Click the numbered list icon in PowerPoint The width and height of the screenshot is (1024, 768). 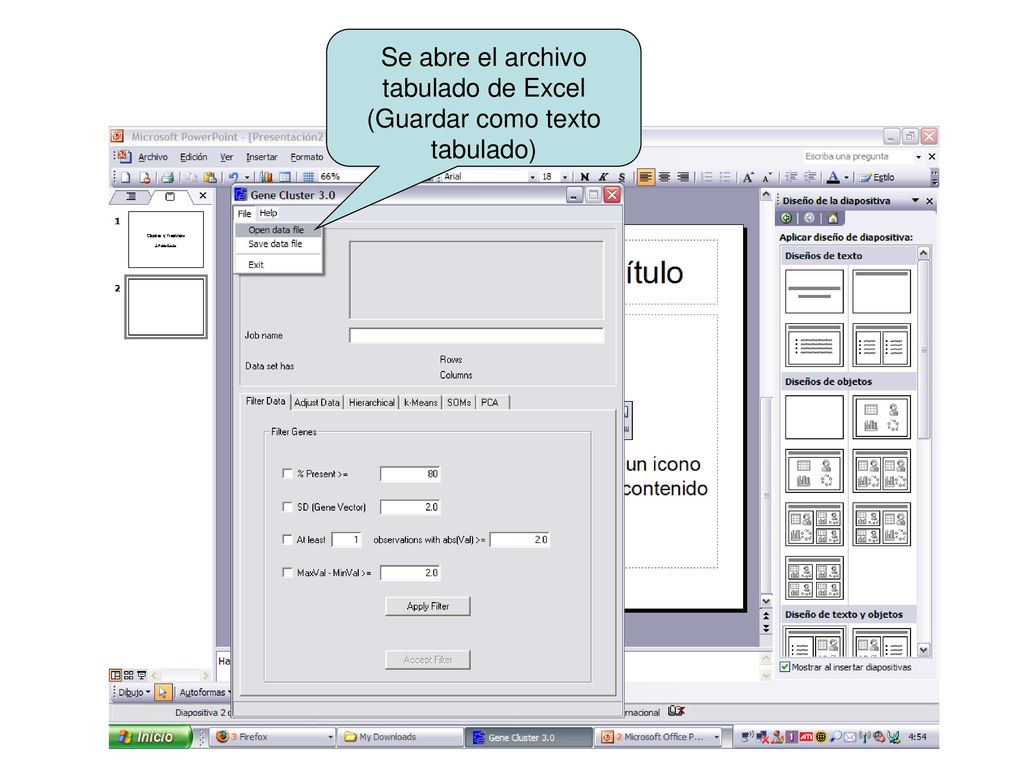707,177
